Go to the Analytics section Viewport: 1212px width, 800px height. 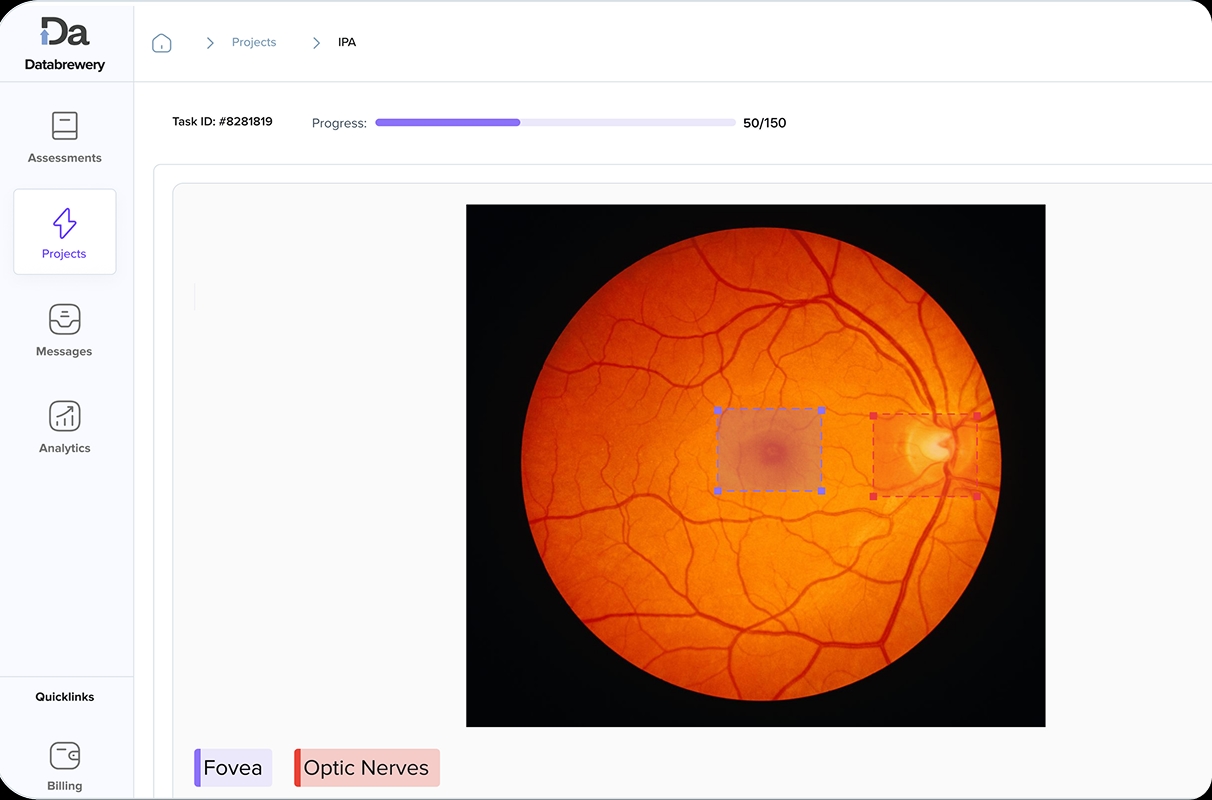pos(64,426)
